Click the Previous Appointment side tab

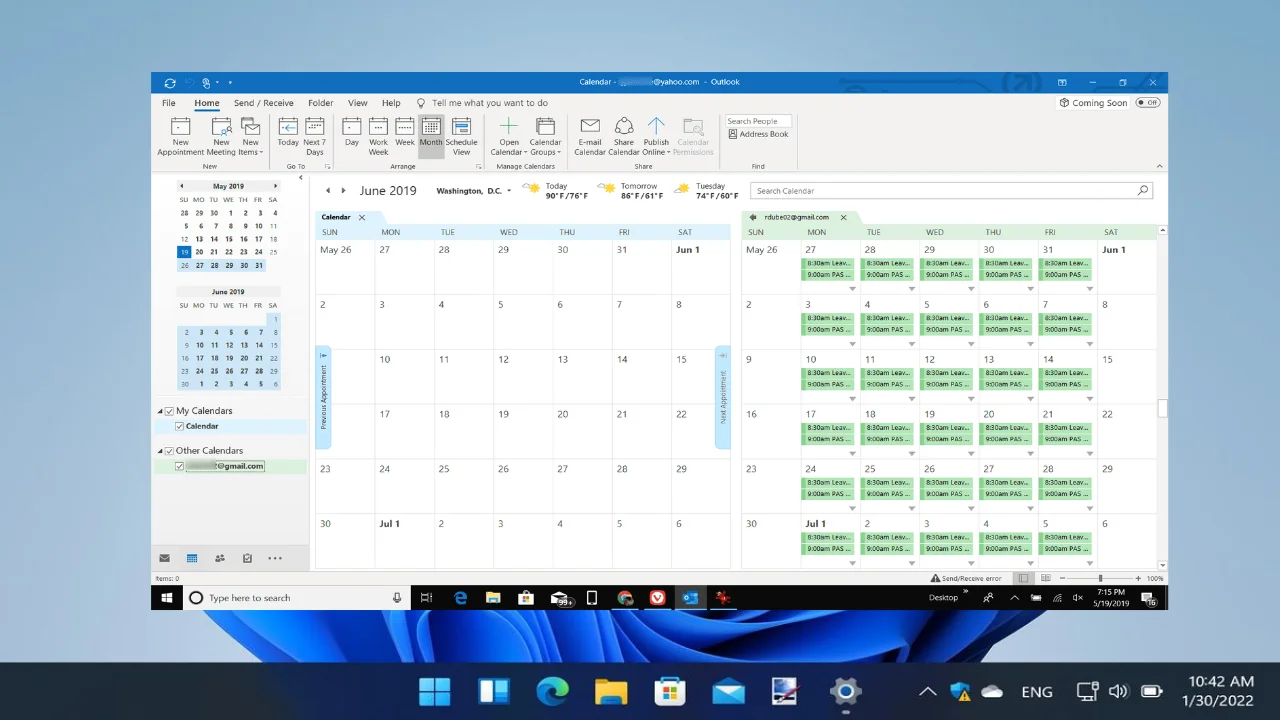tap(323, 398)
